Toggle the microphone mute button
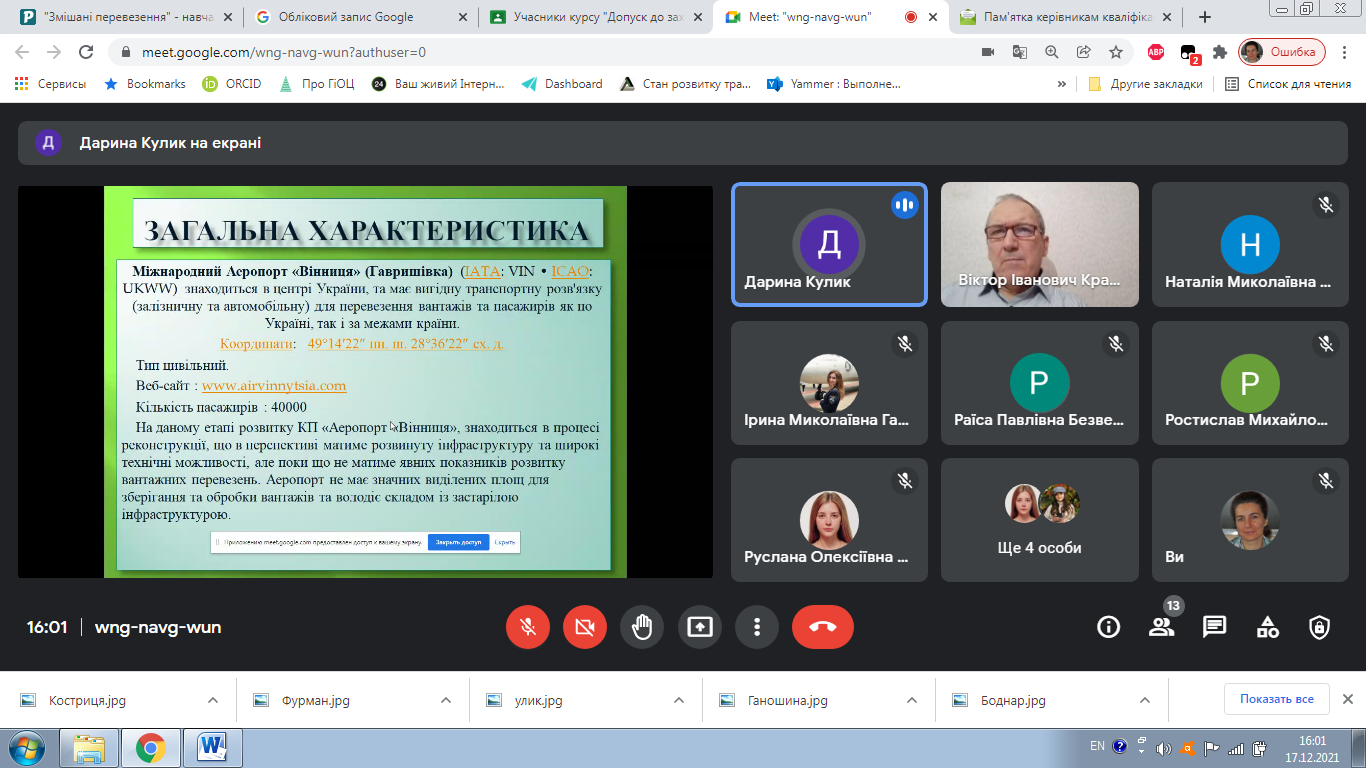Screen dimensions: 1366x768 click(x=528, y=627)
